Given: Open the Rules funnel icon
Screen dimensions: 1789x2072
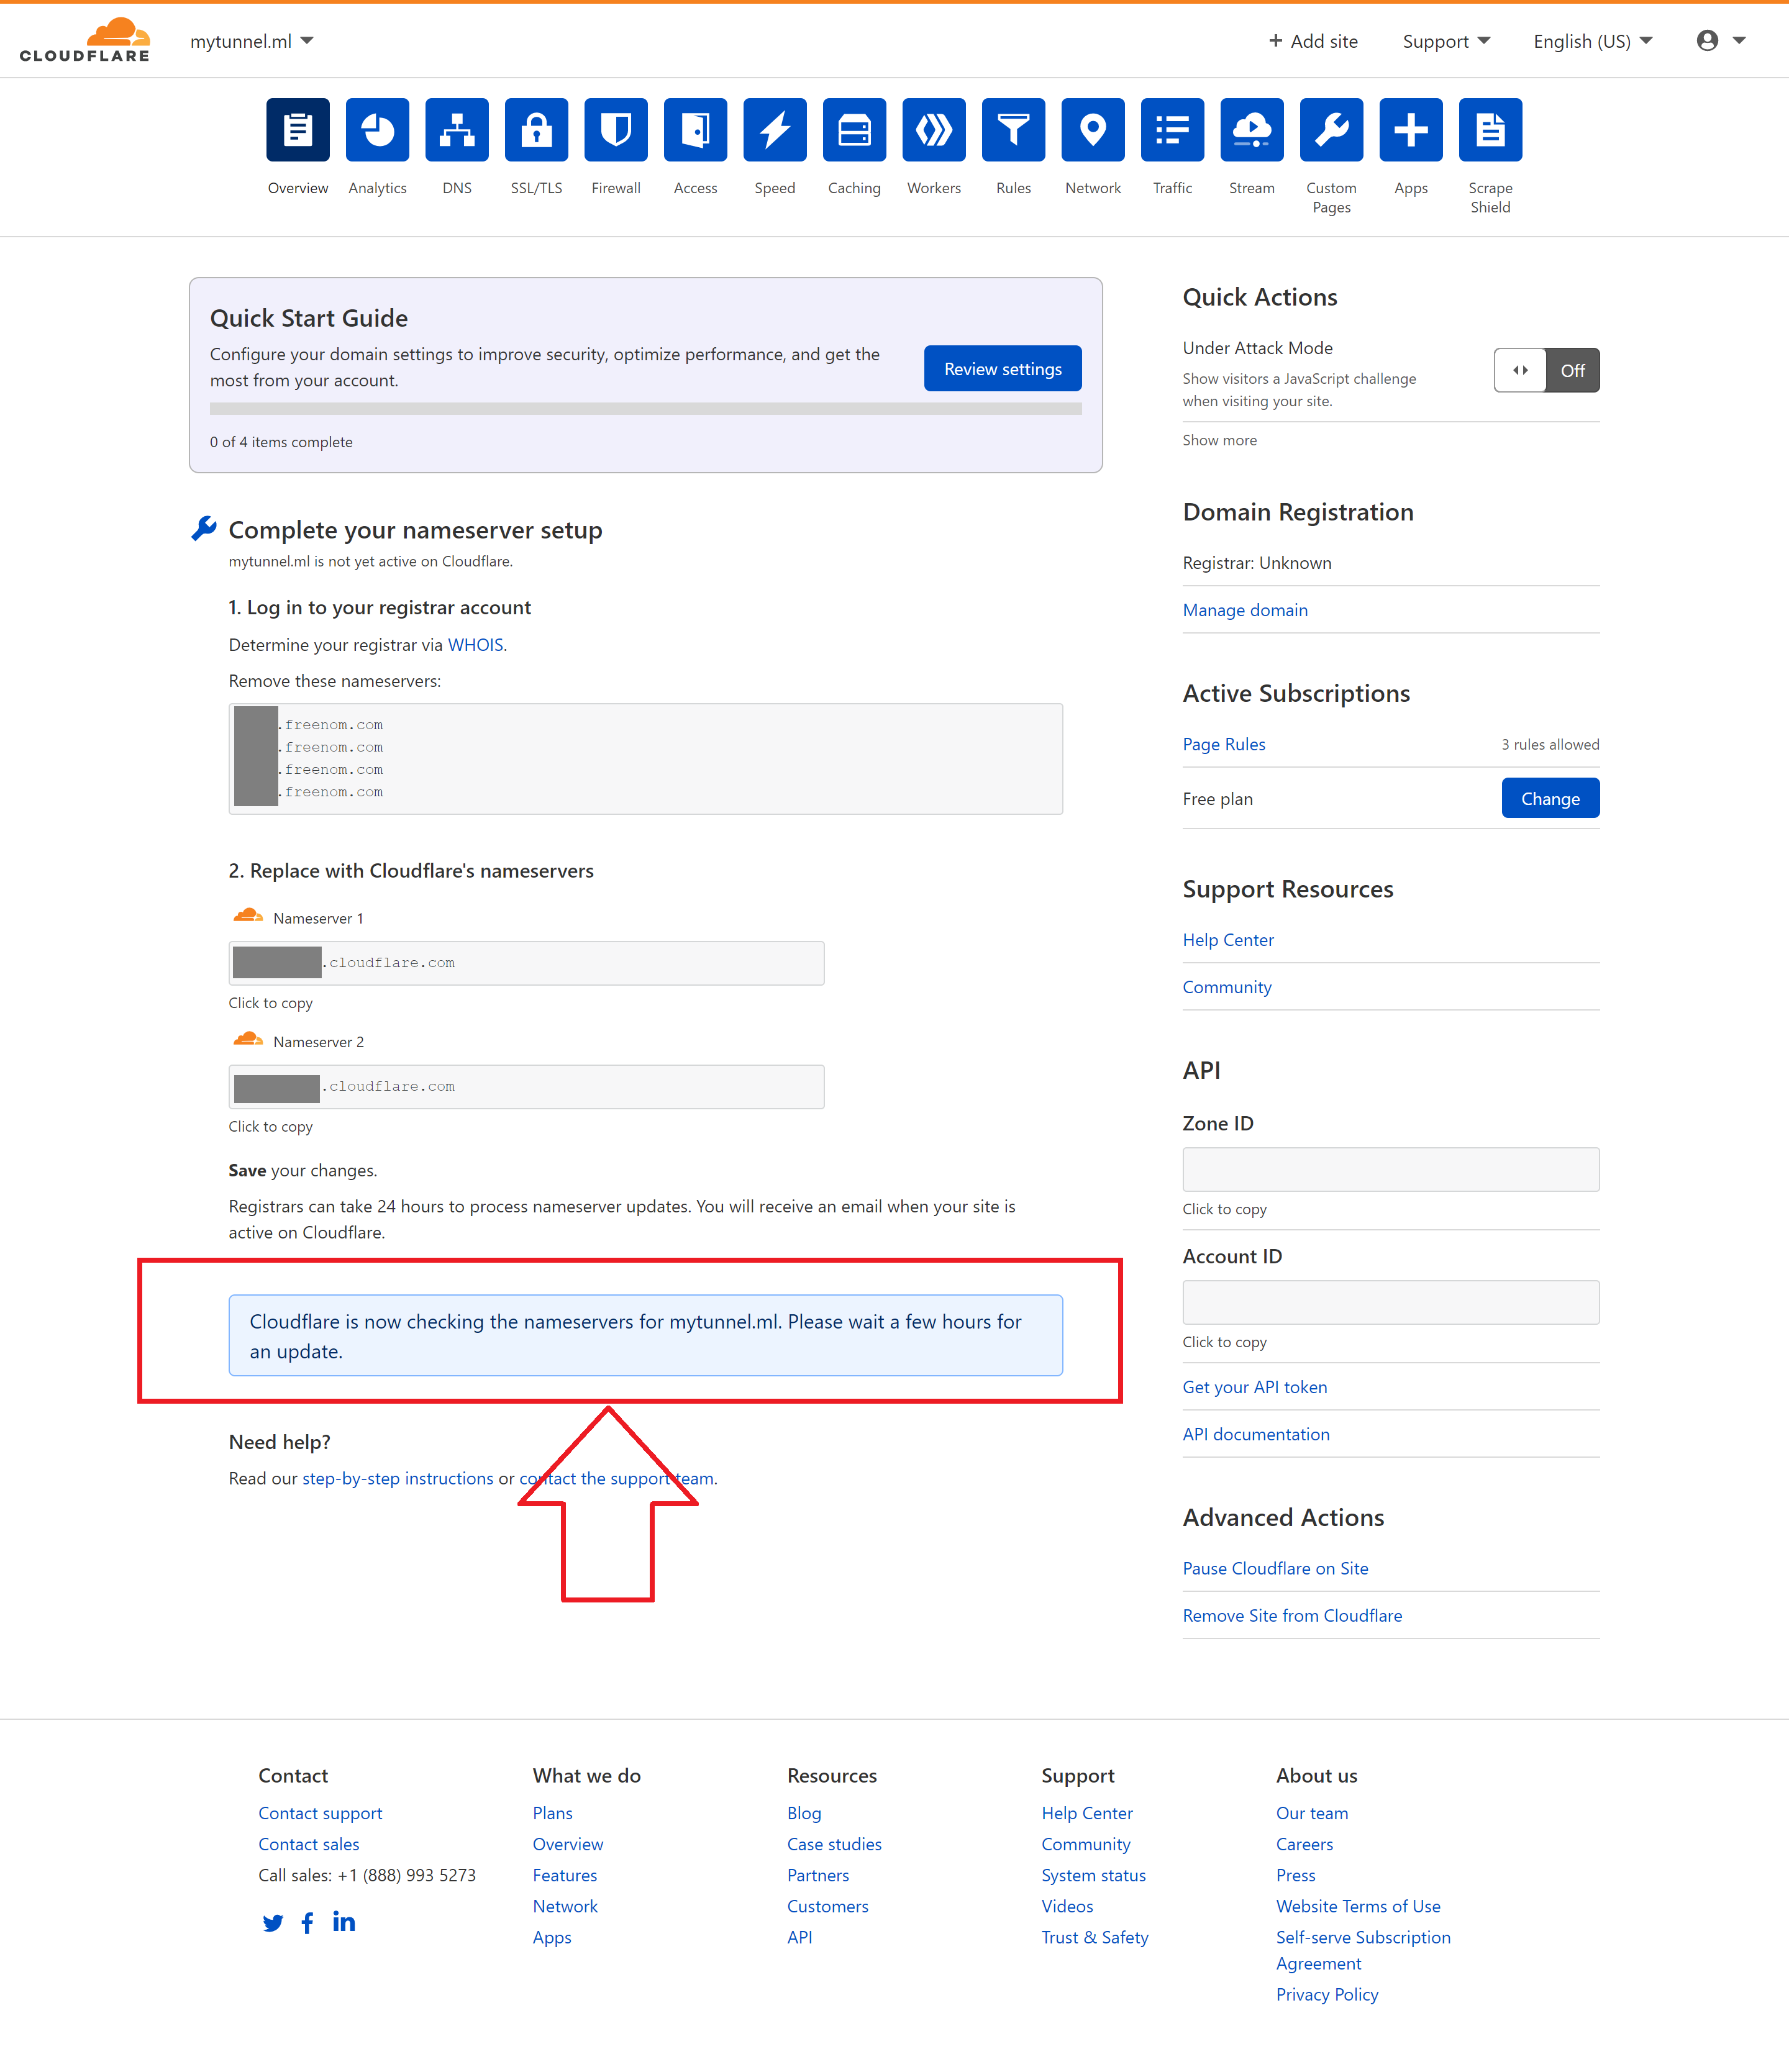Looking at the screenshot, I should click(x=1013, y=130).
